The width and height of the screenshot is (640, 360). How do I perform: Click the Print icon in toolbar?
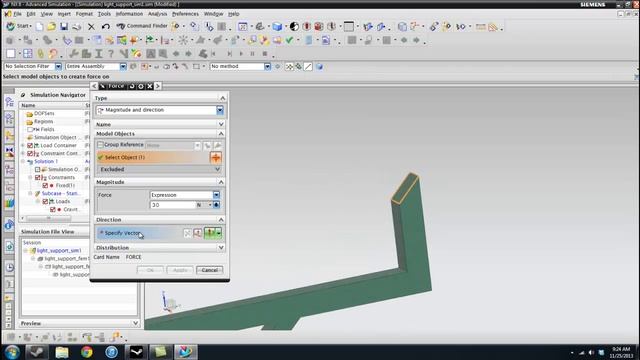[x=77, y=27]
